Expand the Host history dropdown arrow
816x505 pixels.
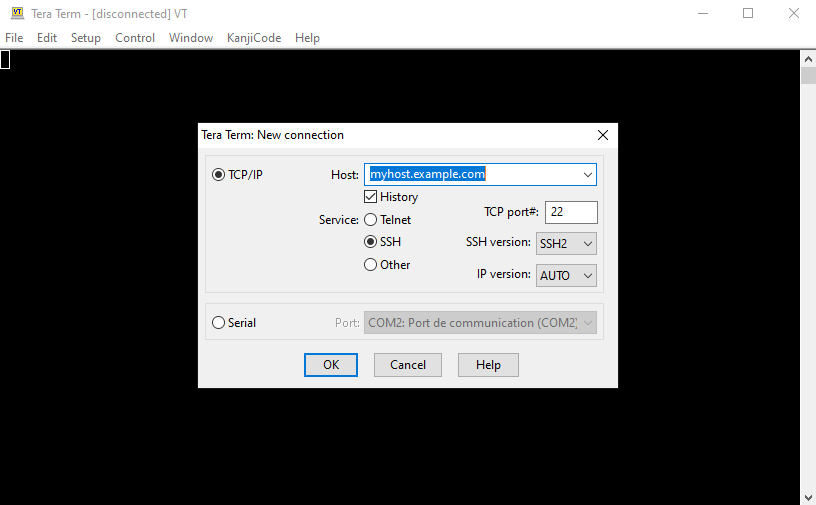coord(588,175)
